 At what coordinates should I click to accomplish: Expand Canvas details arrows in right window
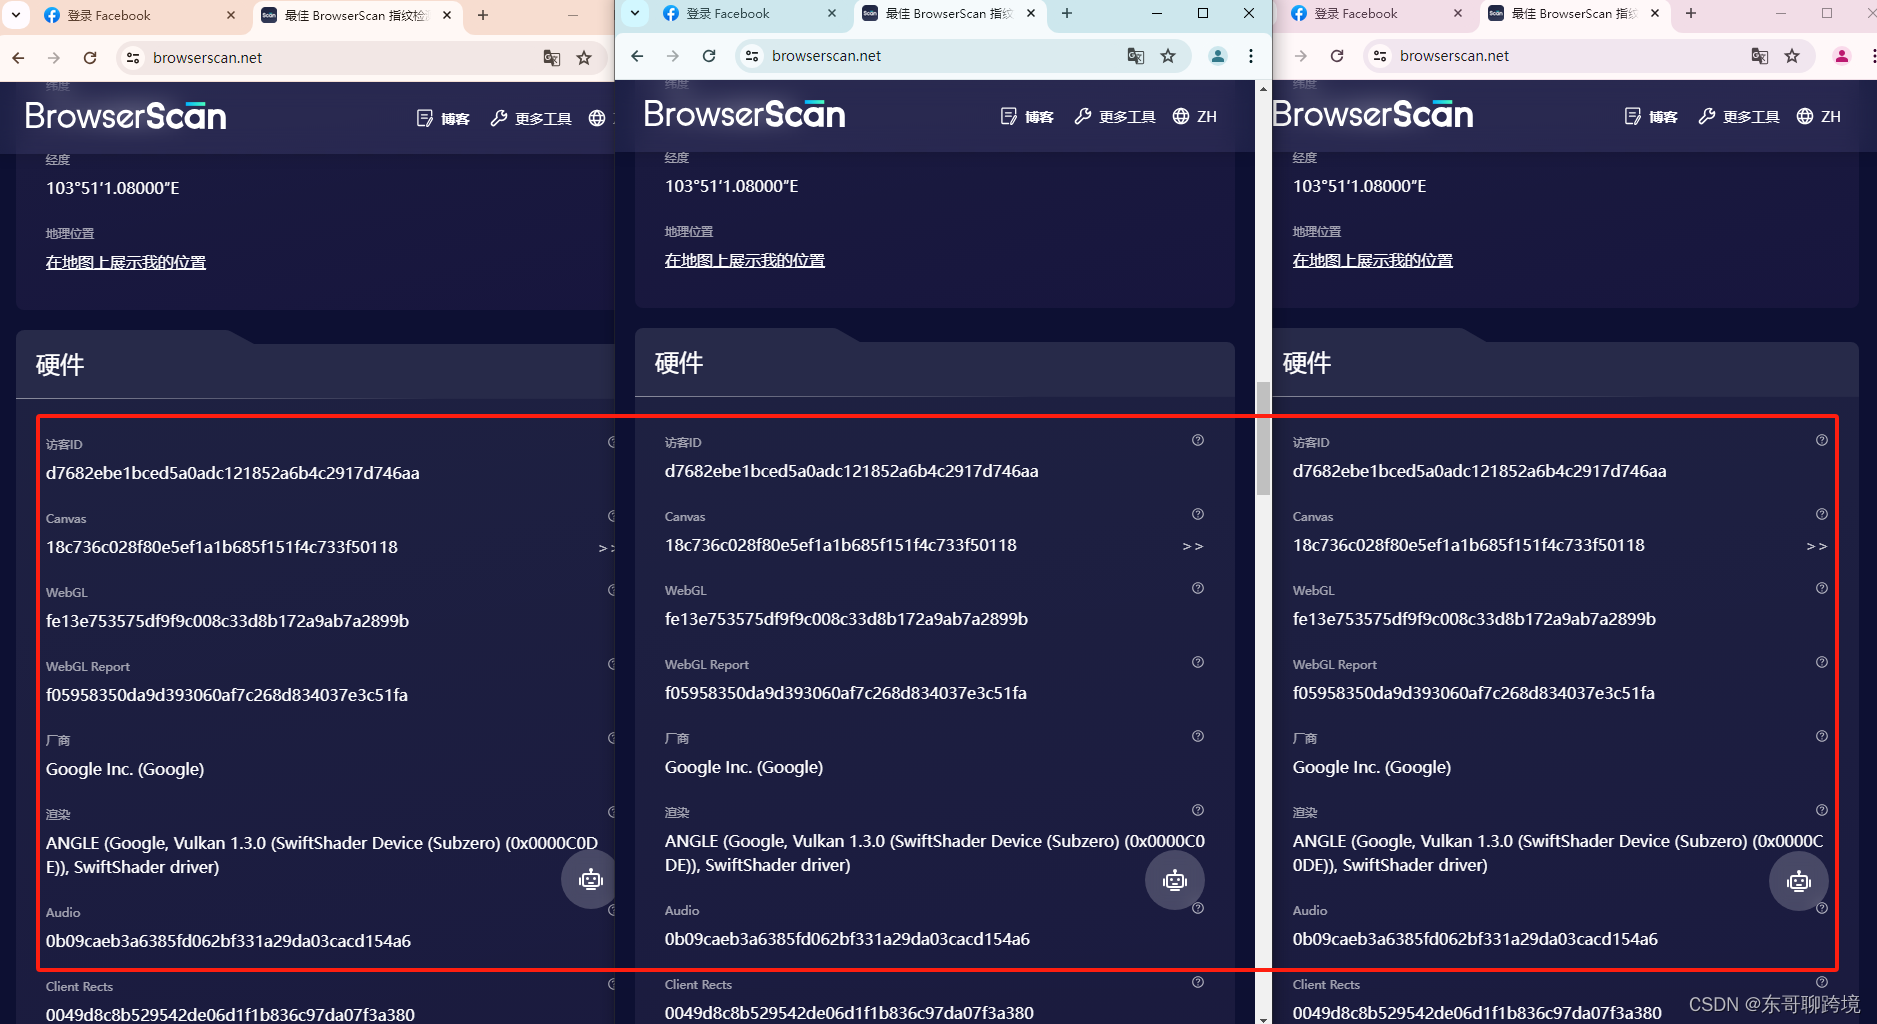pyautogui.click(x=1817, y=546)
